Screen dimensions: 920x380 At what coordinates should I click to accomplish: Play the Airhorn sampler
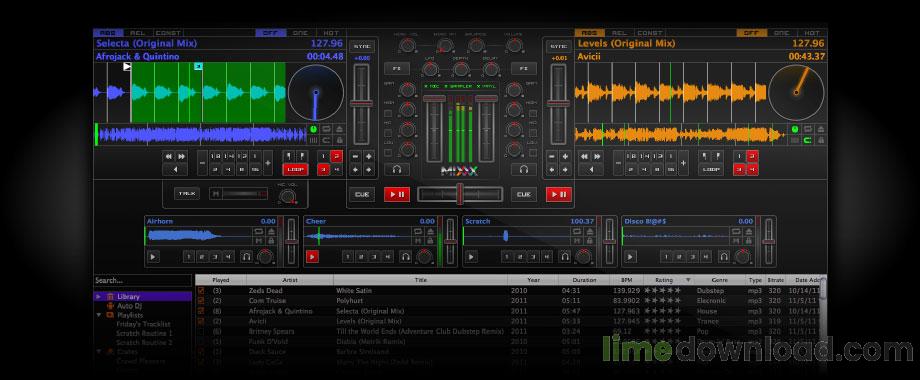153,256
